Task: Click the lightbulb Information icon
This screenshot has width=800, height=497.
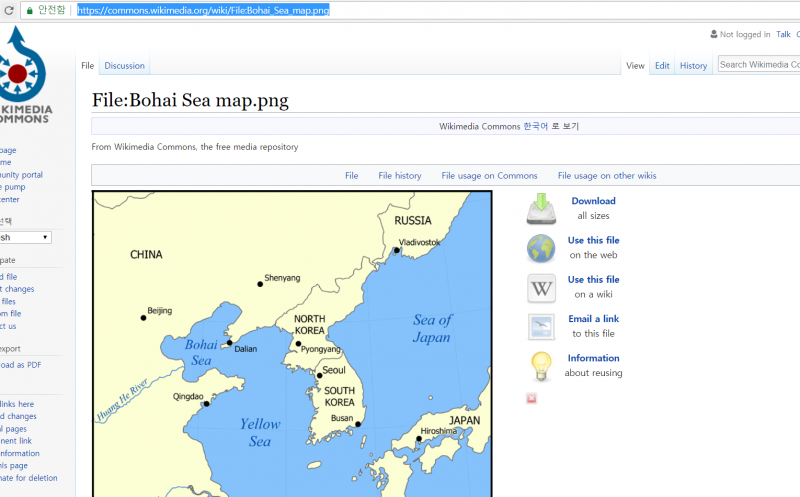Action: [541, 366]
